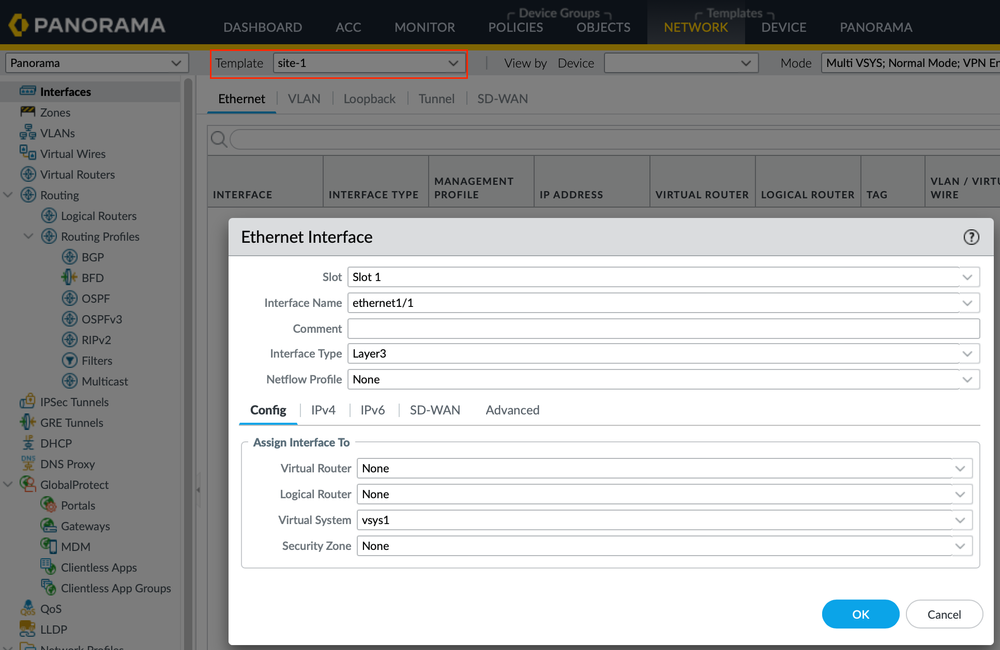Open the Security Zone dropdown

click(664, 546)
